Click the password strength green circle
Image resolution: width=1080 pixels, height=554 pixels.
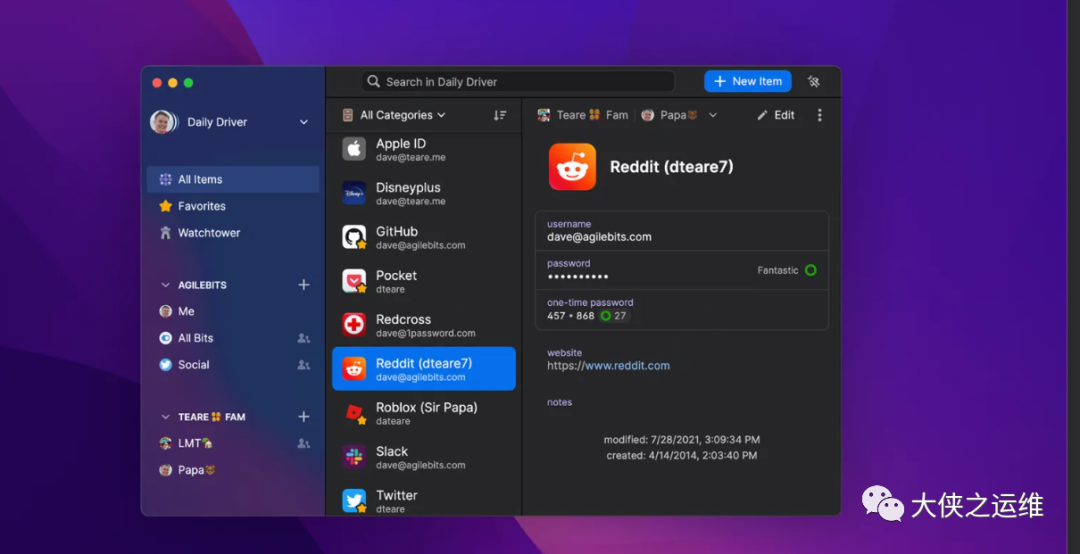(811, 270)
